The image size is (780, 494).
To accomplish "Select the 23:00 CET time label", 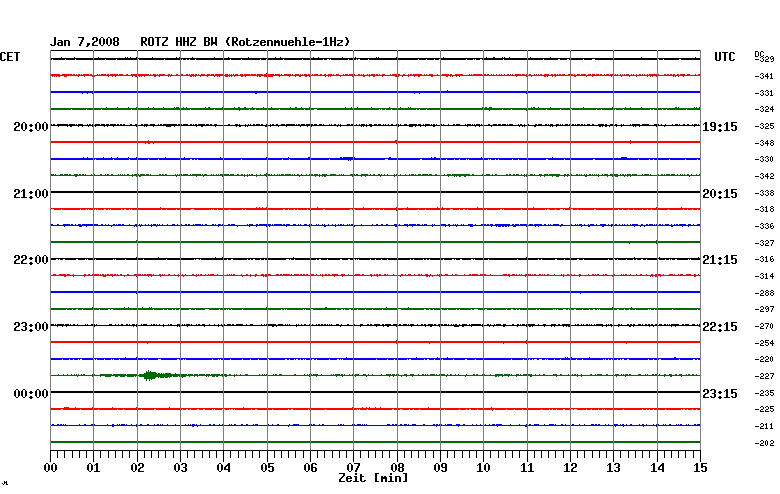I will tap(31, 327).
